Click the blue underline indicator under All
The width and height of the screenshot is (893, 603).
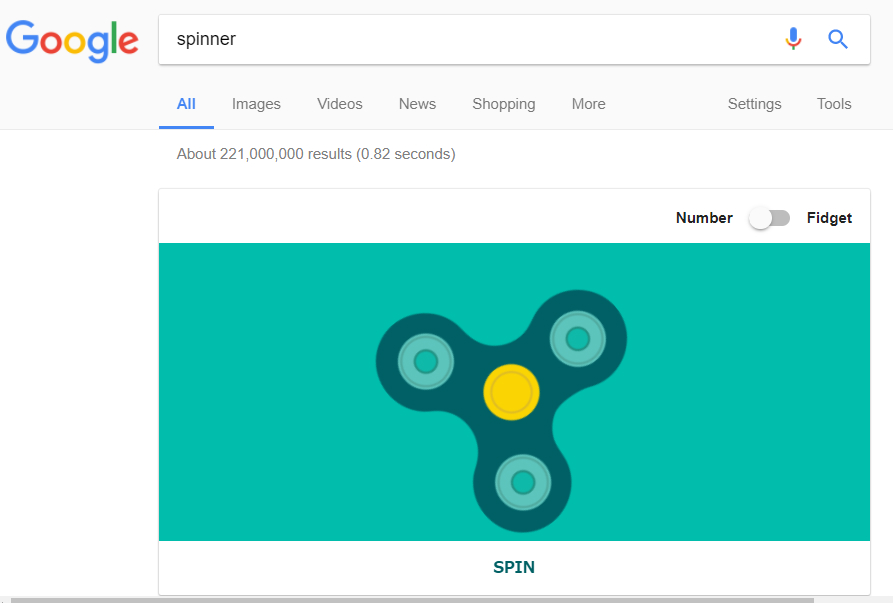coord(186,126)
